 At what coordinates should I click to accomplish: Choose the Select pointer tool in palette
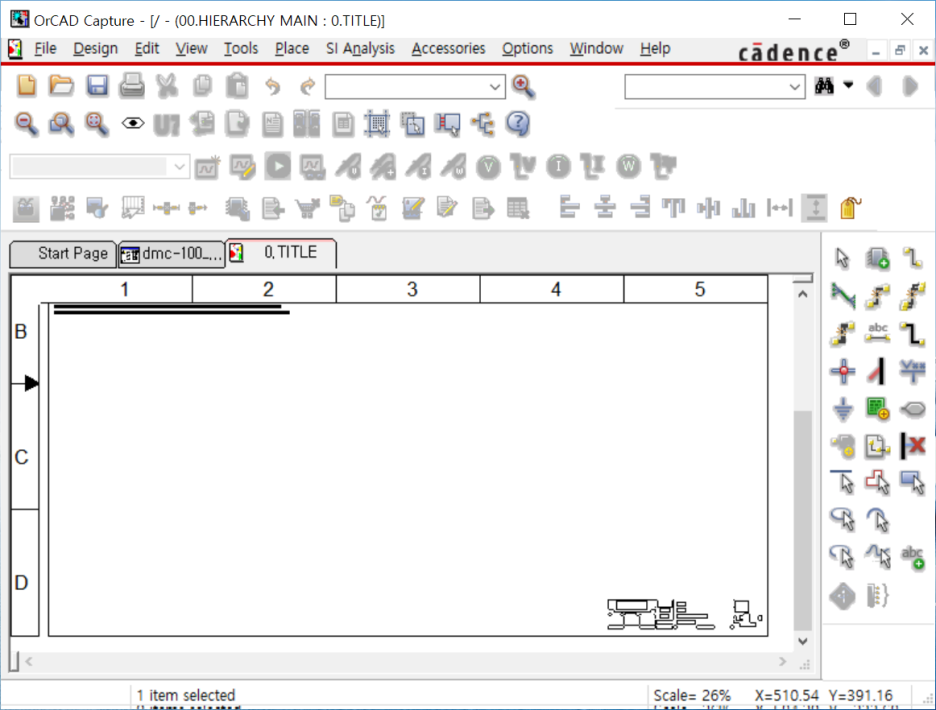coord(842,259)
